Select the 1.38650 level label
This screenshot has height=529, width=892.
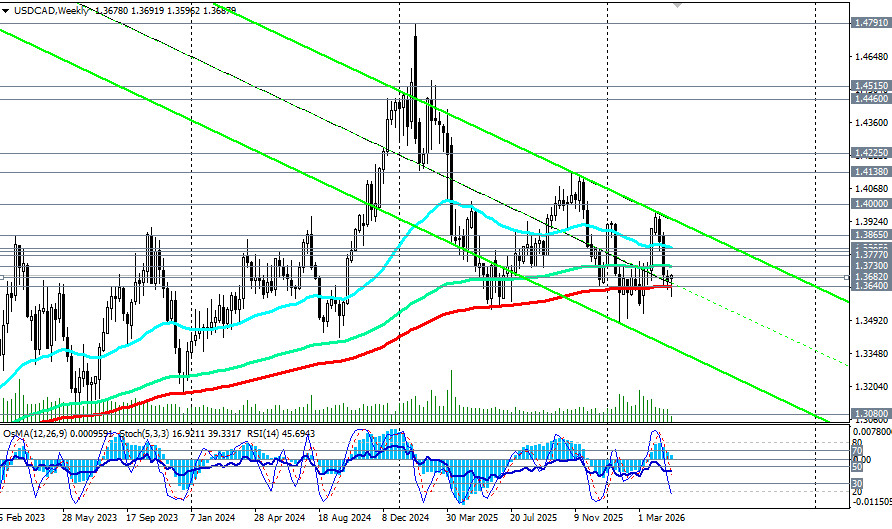pyautogui.click(x=870, y=234)
